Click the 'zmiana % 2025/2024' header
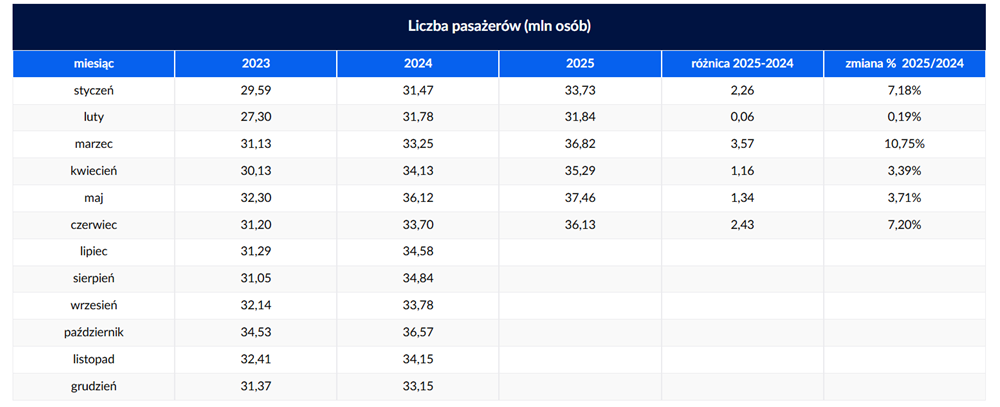 904,64
